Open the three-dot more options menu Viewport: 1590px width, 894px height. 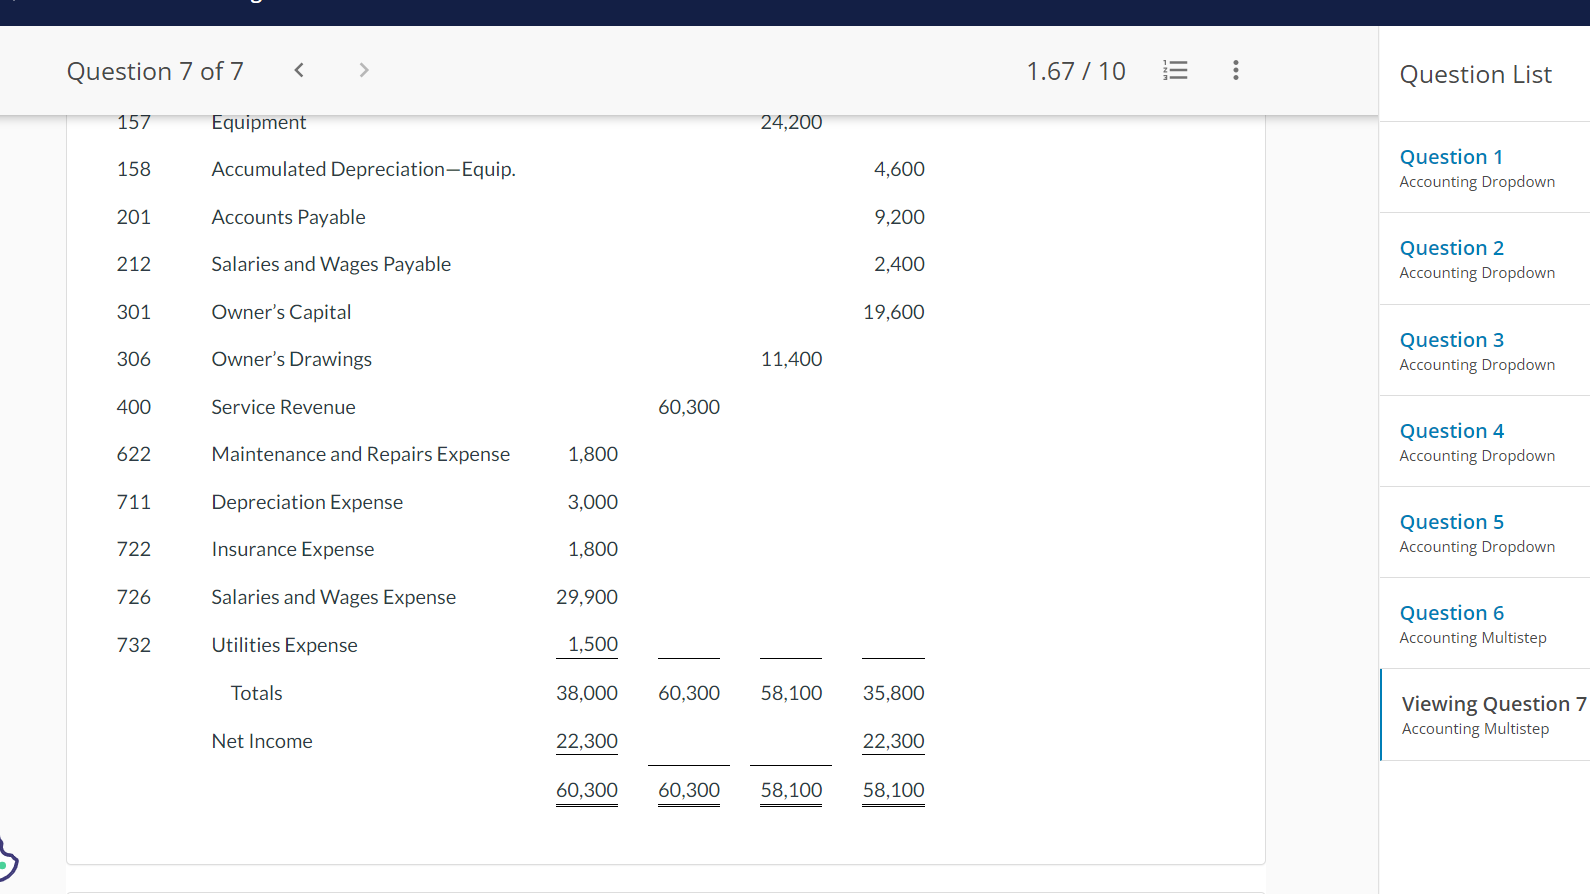pyautogui.click(x=1236, y=70)
